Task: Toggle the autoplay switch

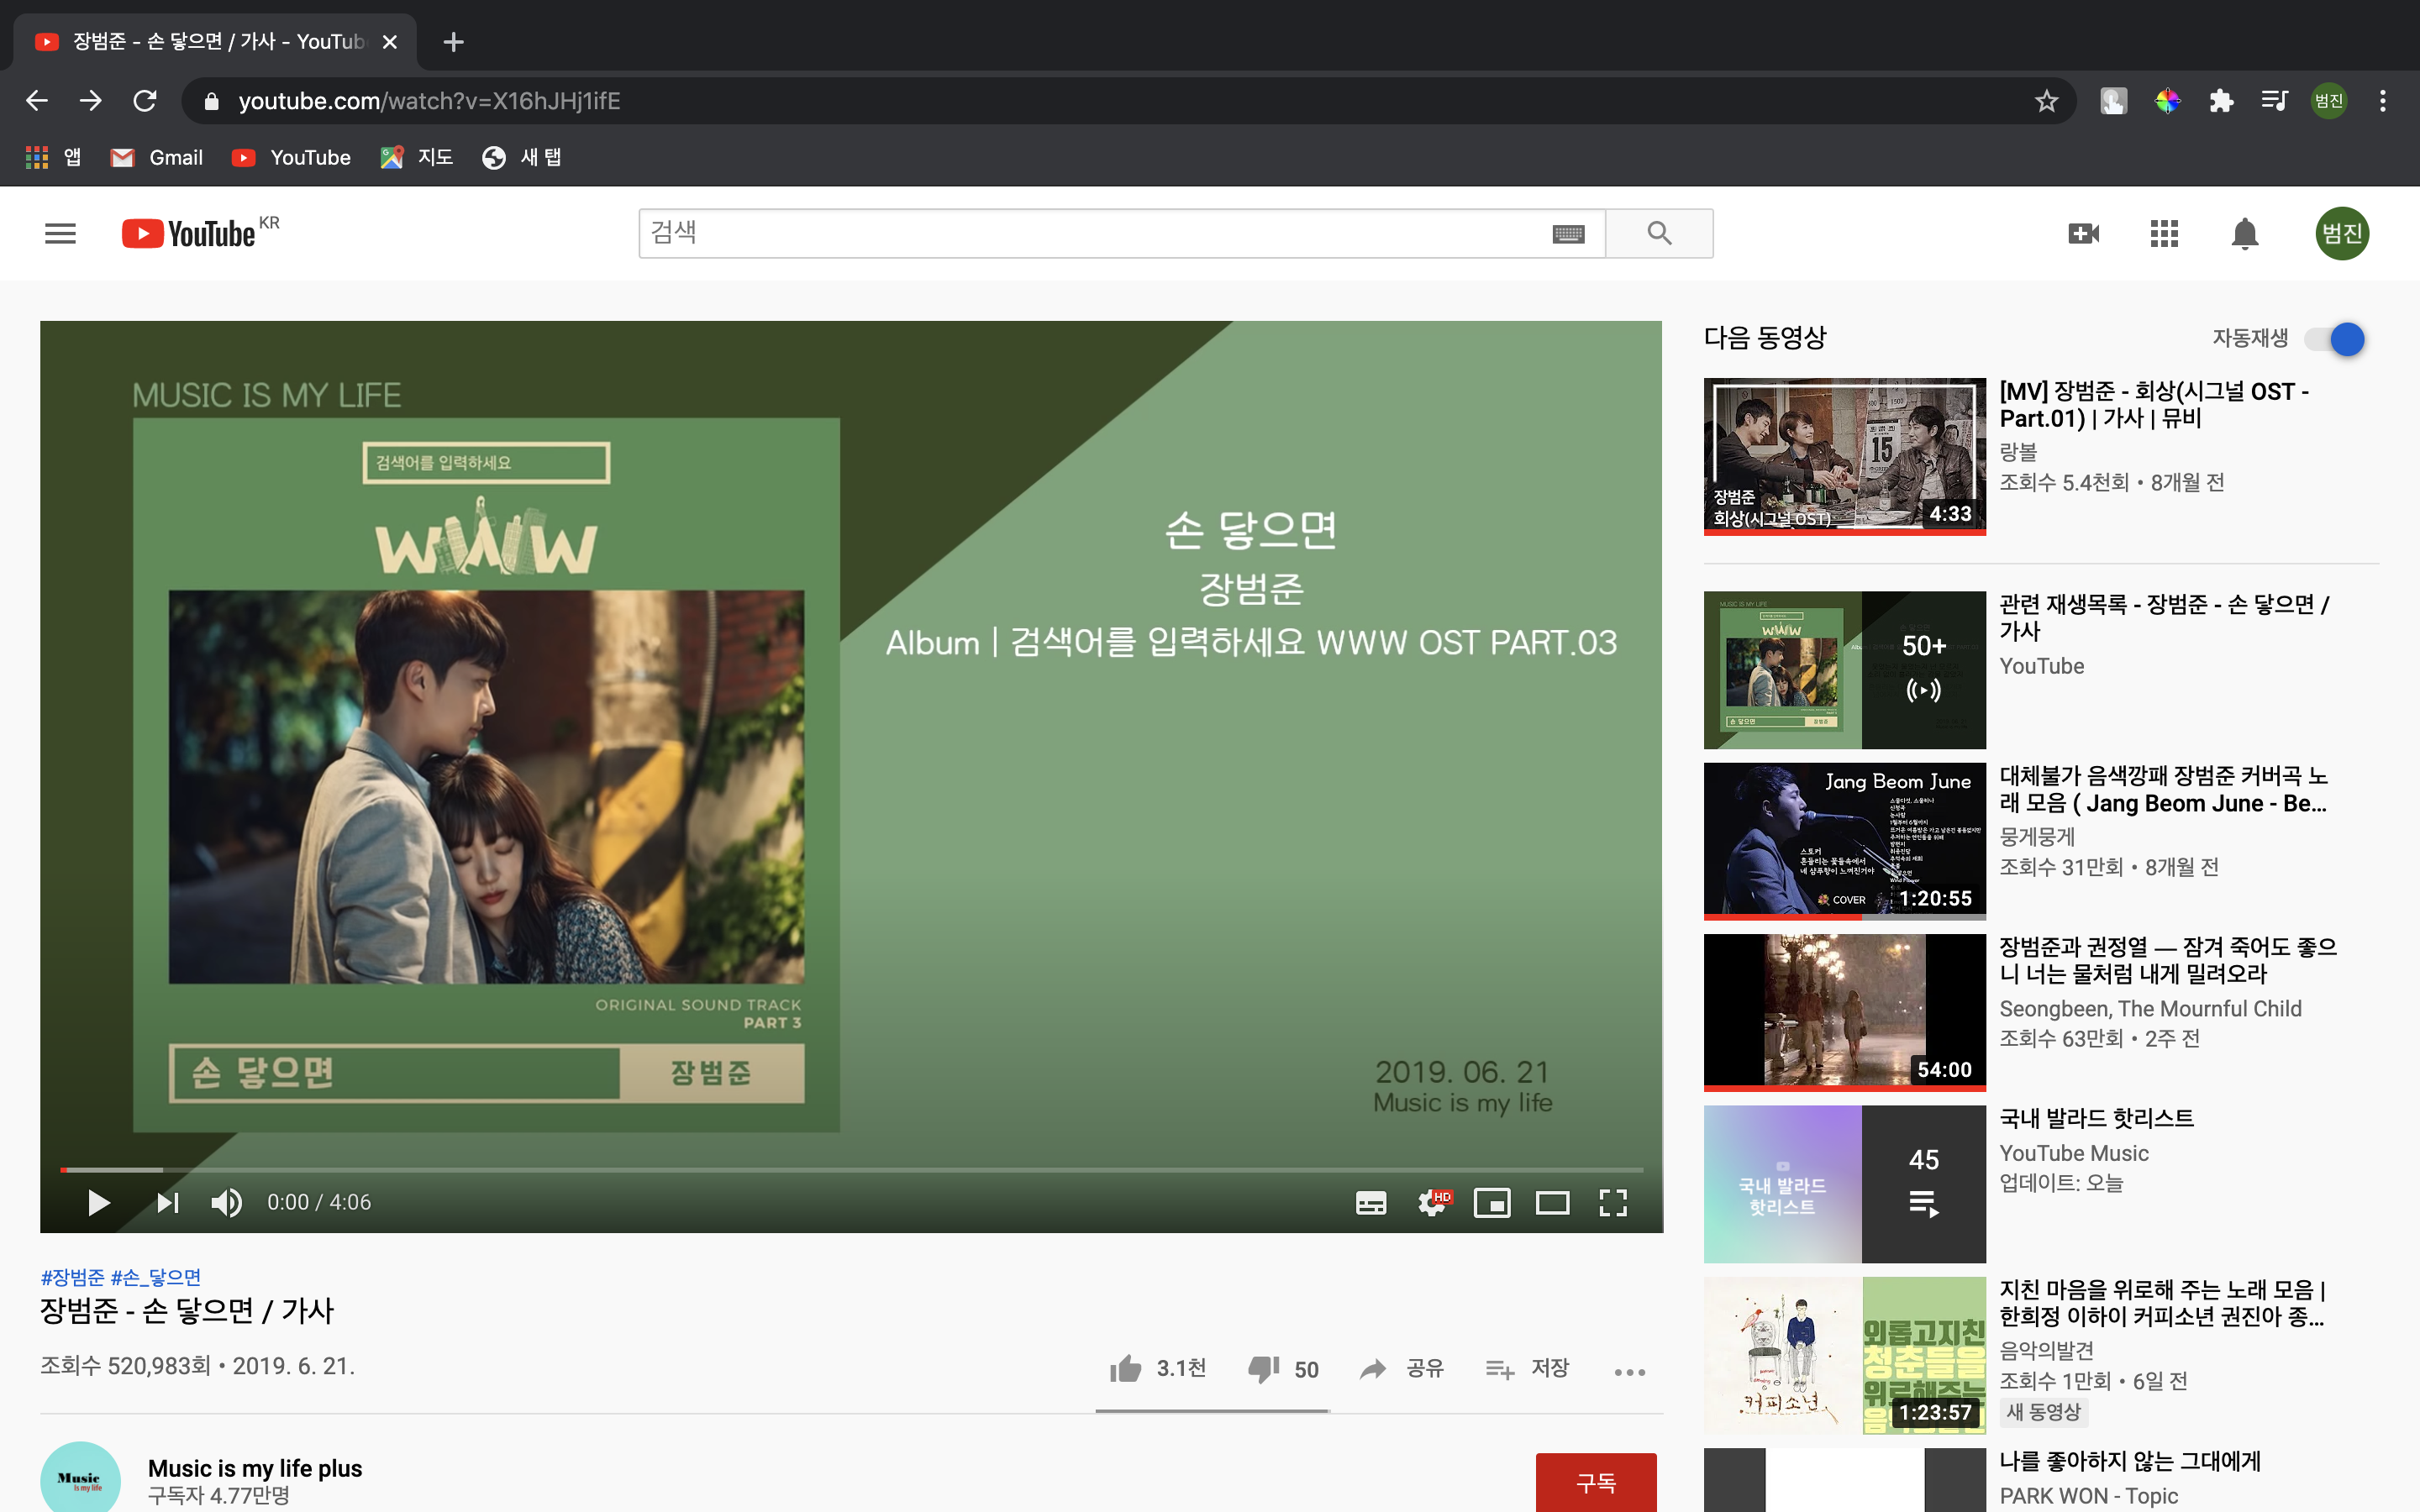Action: pos(2336,339)
